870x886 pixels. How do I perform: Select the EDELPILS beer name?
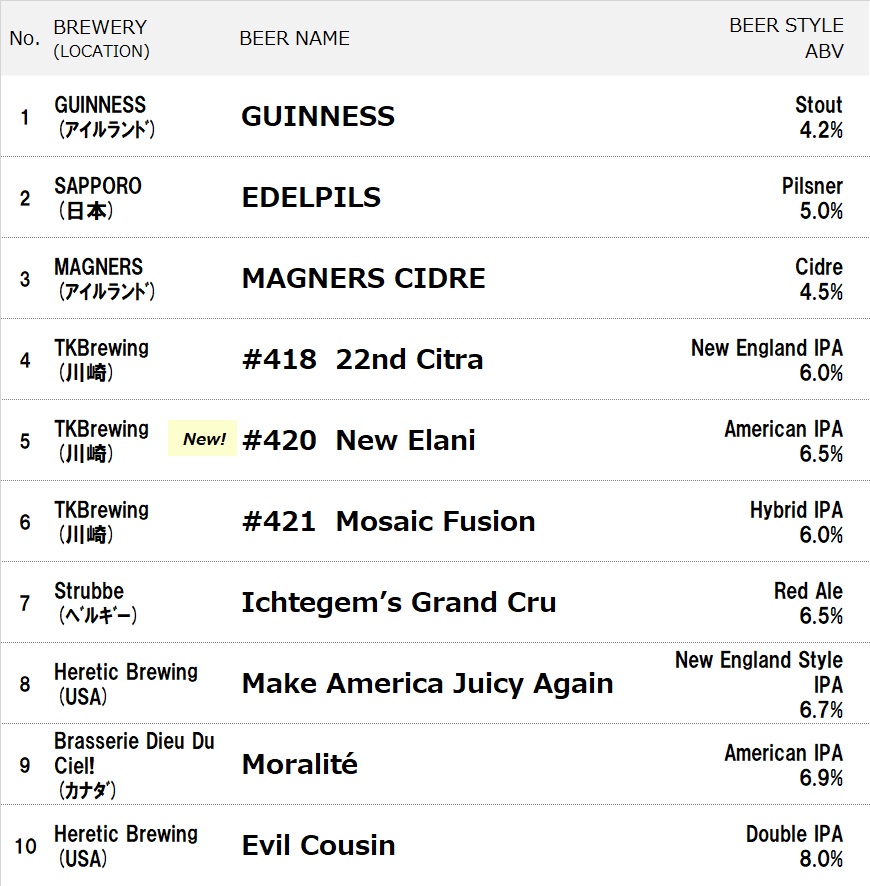[311, 197]
